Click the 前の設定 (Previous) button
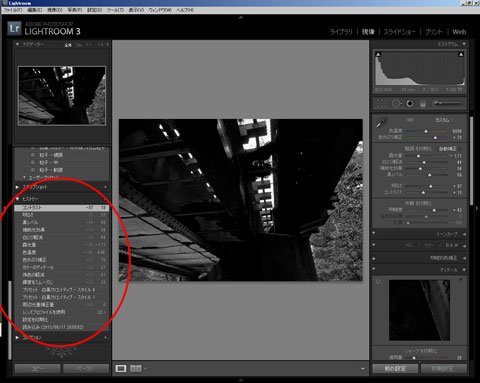 tap(395, 369)
